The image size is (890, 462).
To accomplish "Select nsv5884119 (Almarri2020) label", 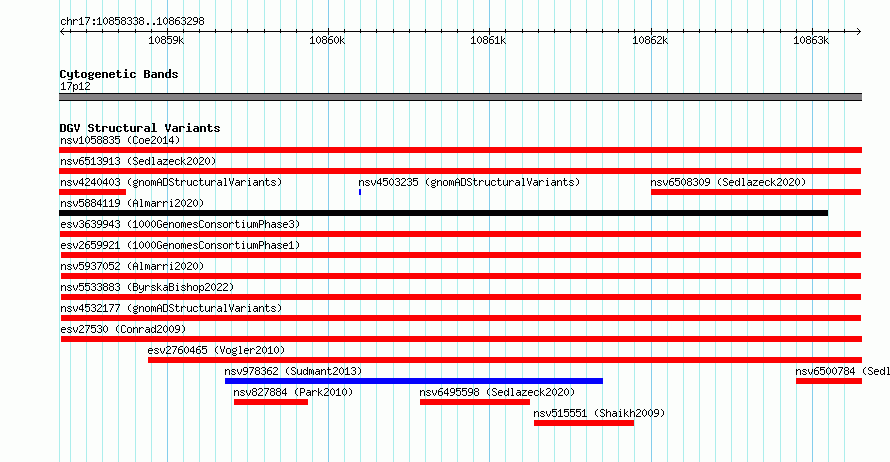I will pyautogui.click(x=132, y=203).
